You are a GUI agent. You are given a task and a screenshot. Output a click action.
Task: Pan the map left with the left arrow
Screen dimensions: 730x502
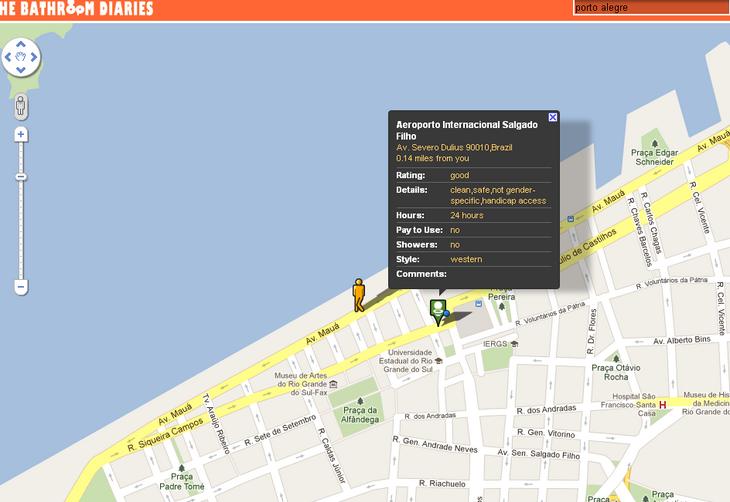tap(9, 58)
